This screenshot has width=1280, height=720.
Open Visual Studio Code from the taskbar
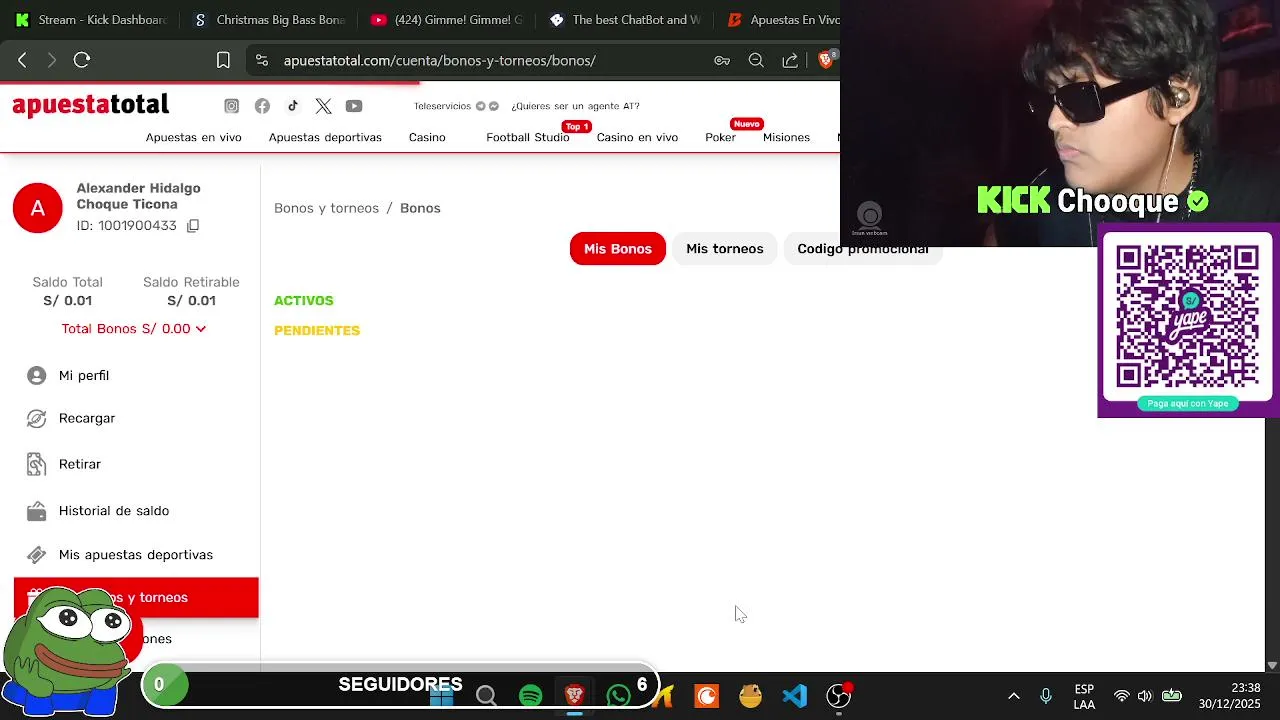coord(794,695)
